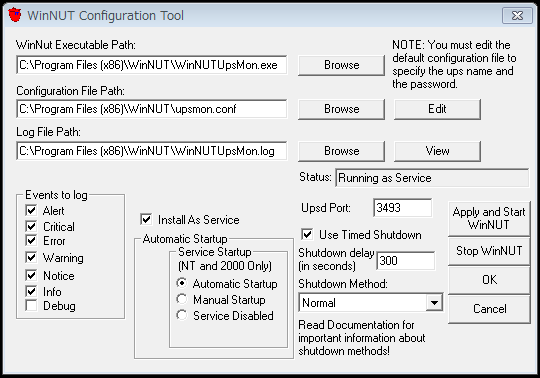
Task: Toggle the Alert event checkbox
Action: (x=31, y=210)
